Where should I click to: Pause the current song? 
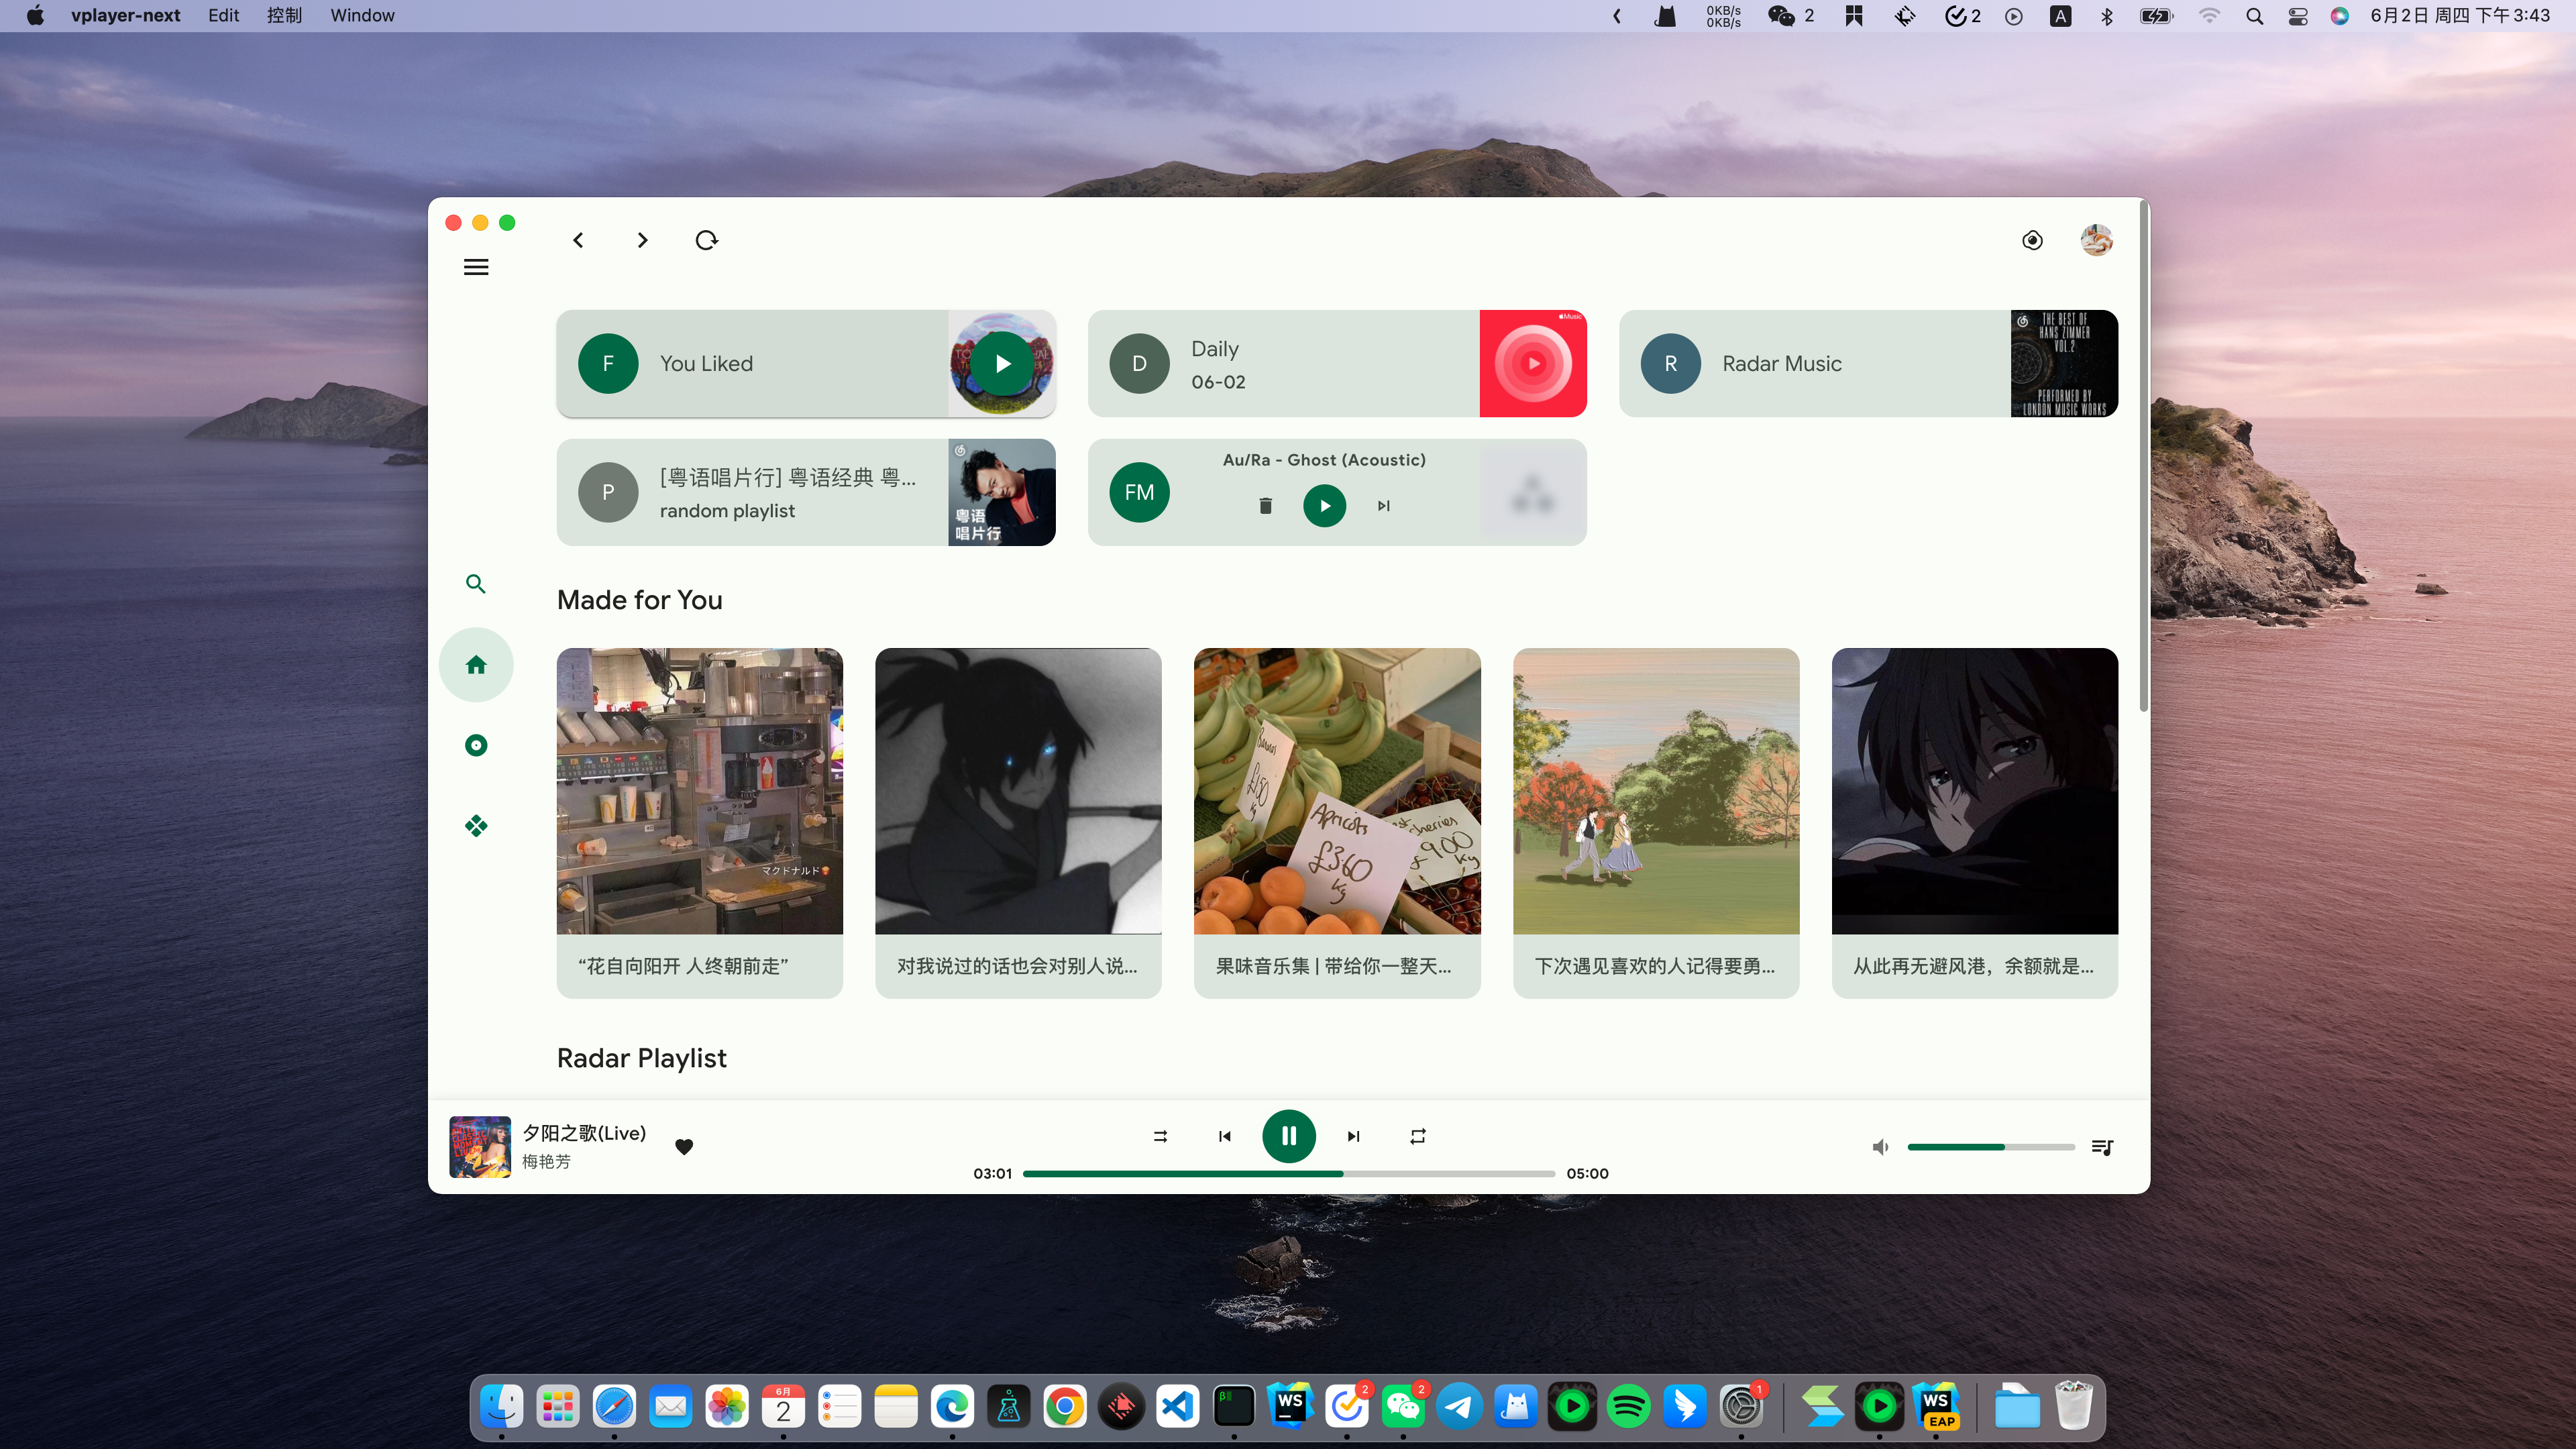(1289, 1136)
